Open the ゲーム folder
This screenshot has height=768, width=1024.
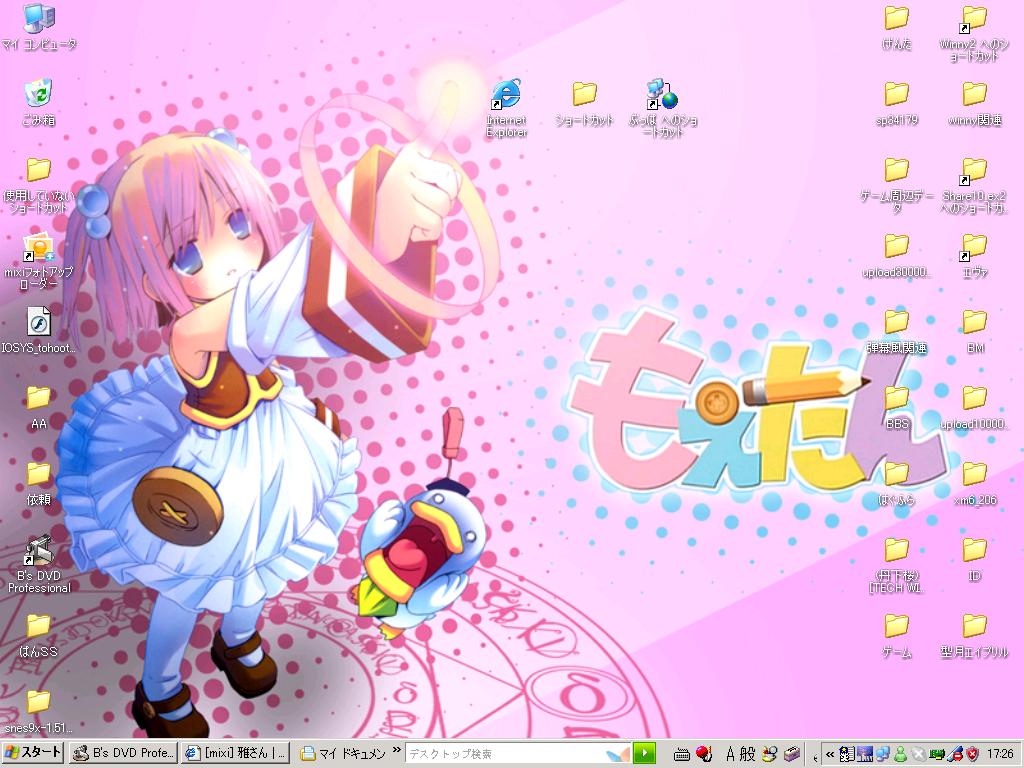pyautogui.click(x=897, y=635)
